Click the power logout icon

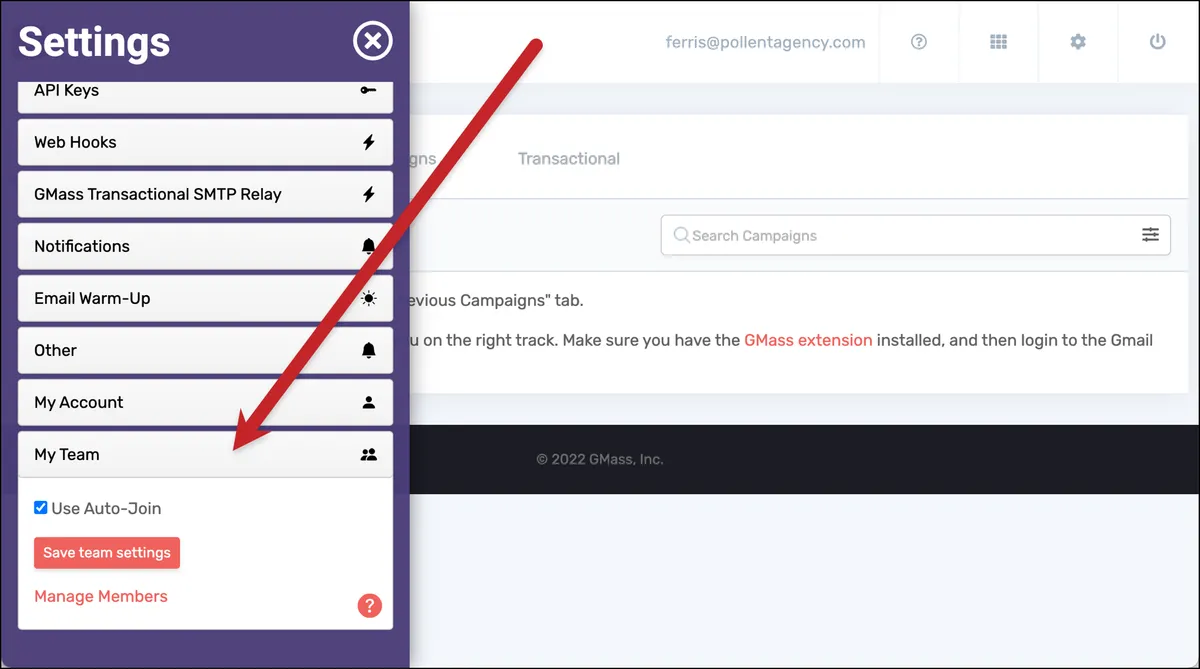click(x=1158, y=42)
